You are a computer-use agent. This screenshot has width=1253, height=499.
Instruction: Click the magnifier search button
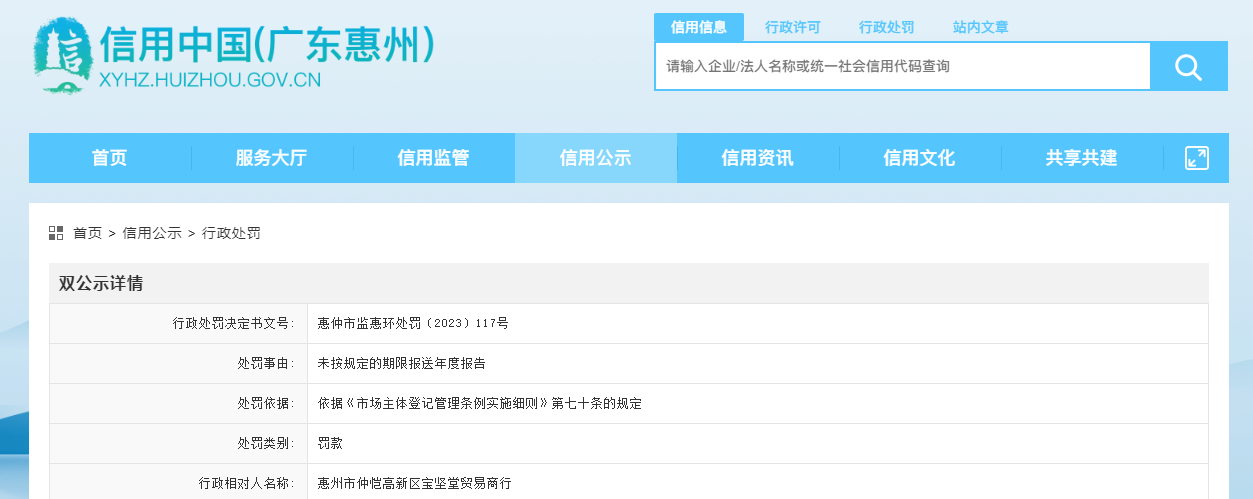[1188, 67]
